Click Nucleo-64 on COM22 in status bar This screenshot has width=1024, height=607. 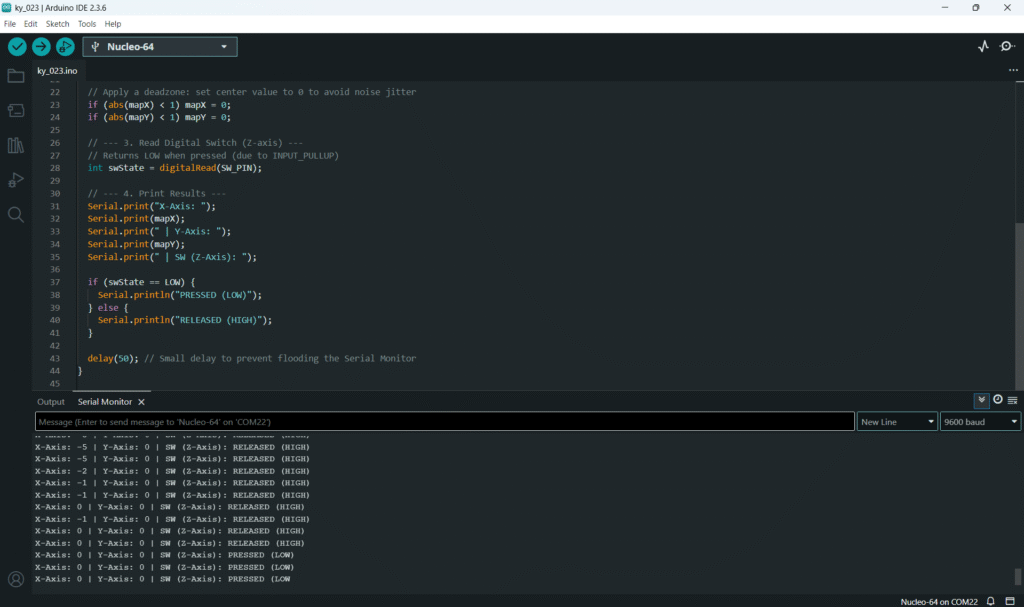(937, 601)
